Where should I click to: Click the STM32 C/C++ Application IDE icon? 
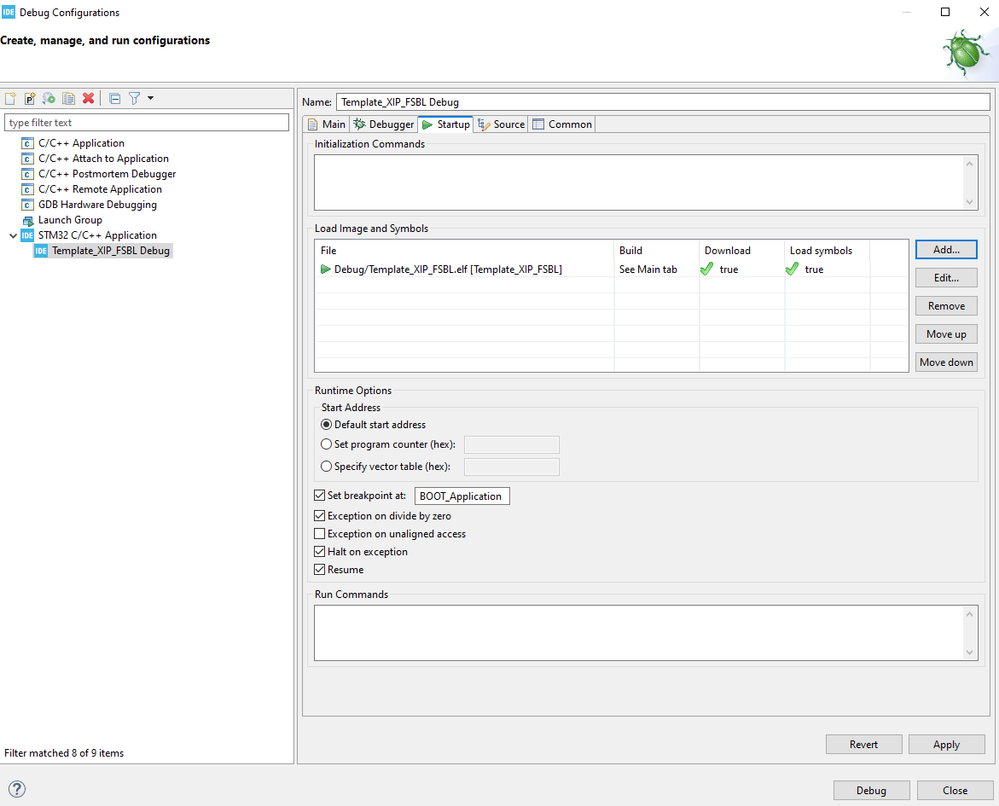[x=27, y=236]
